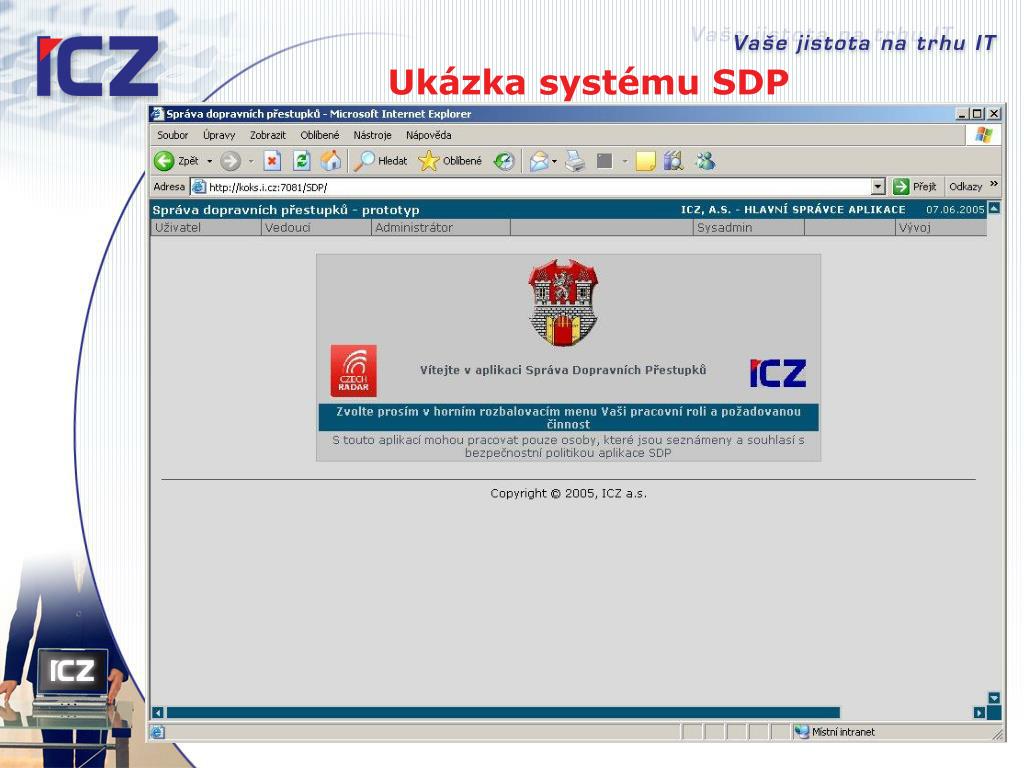The width and height of the screenshot is (1024, 768).
Task: Click the Odkazy links toolbar label
Action: click(965, 187)
